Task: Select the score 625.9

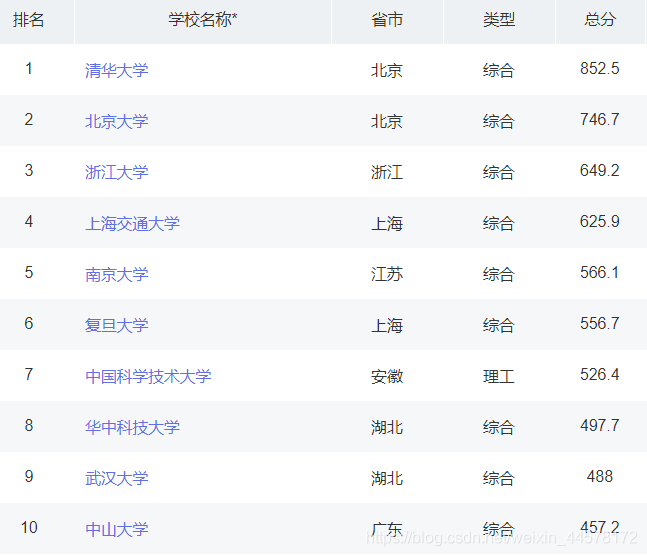Action: (600, 222)
